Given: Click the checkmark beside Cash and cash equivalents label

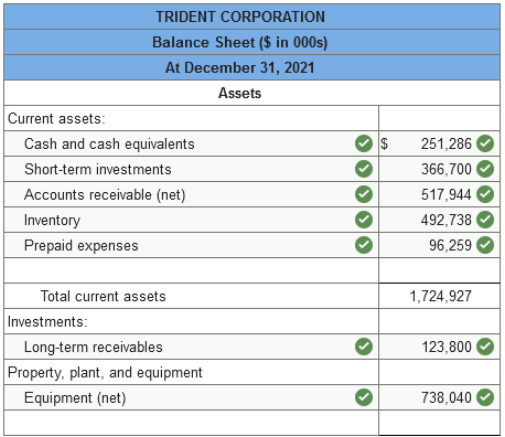Looking at the screenshot, I should (364, 144).
